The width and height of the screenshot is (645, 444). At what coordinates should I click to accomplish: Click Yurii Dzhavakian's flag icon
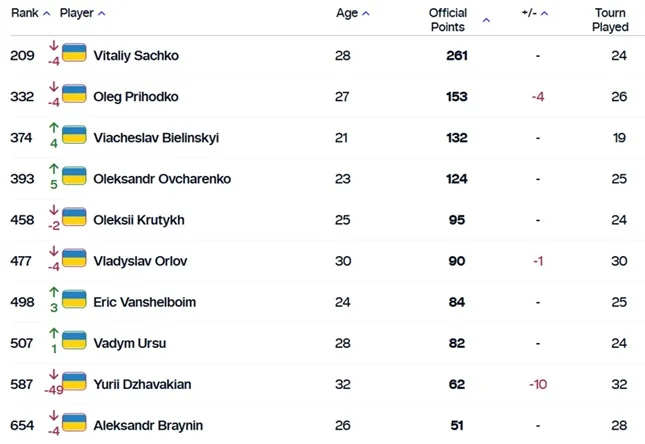[74, 381]
